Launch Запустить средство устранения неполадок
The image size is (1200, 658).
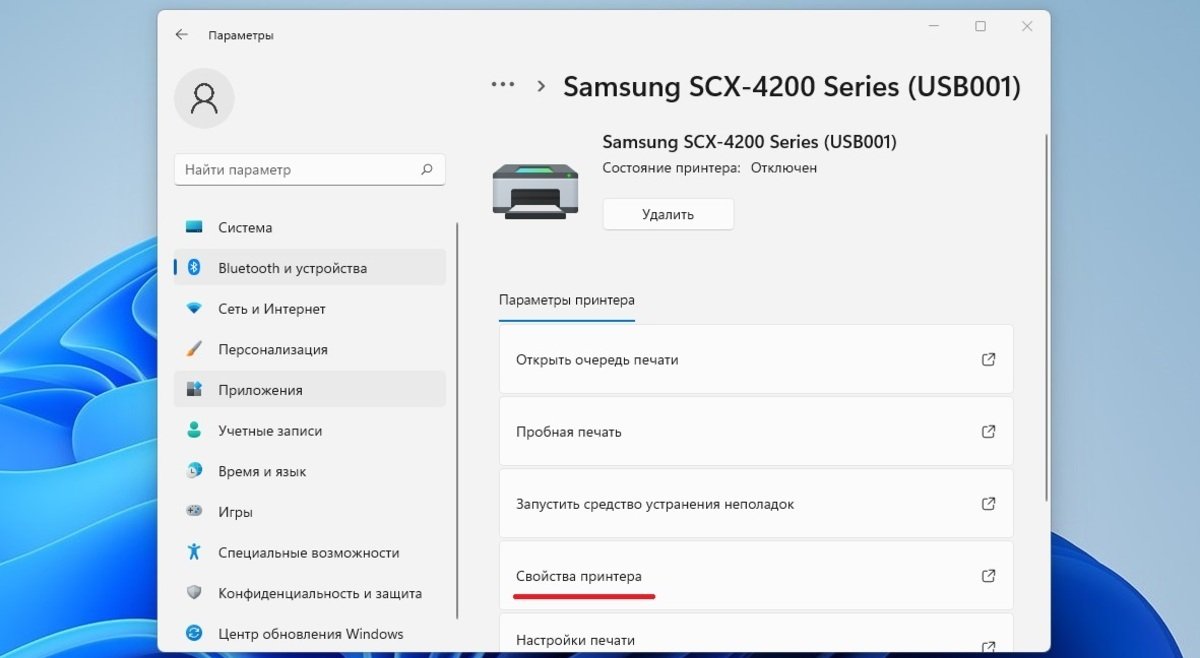point(756,504)
